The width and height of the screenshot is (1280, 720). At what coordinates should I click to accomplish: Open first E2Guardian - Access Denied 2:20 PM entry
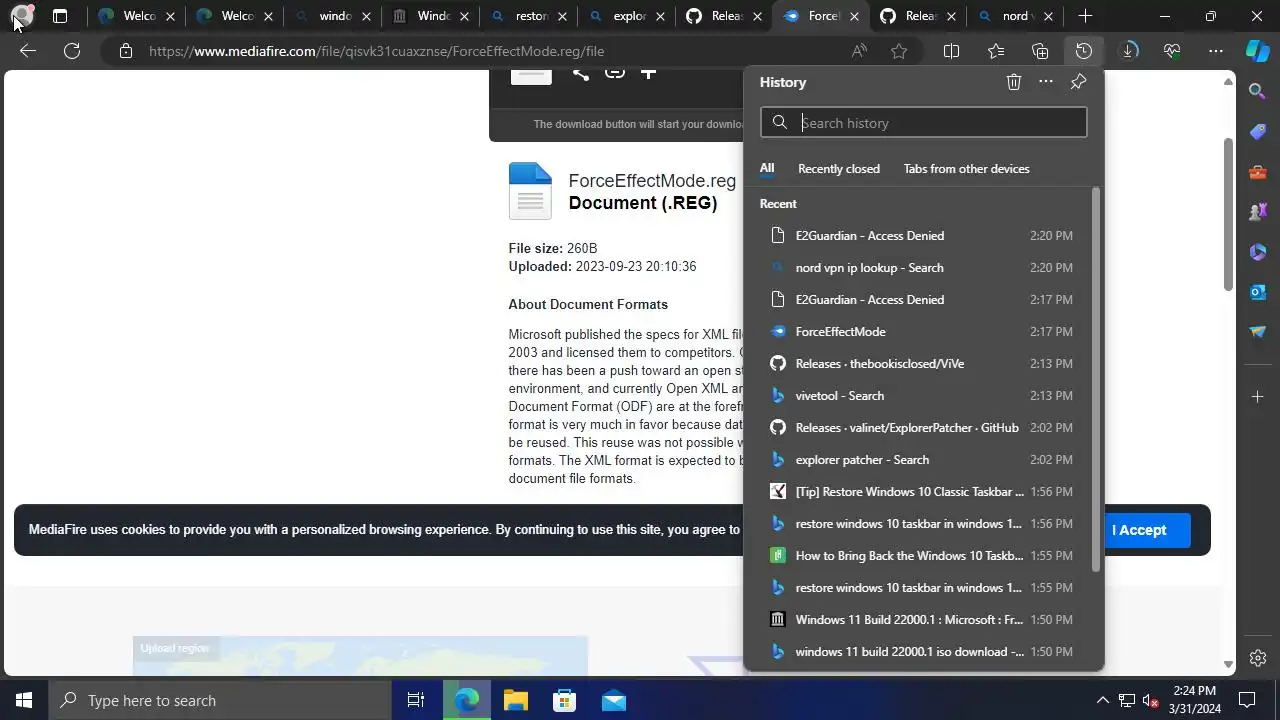(920, 236)
